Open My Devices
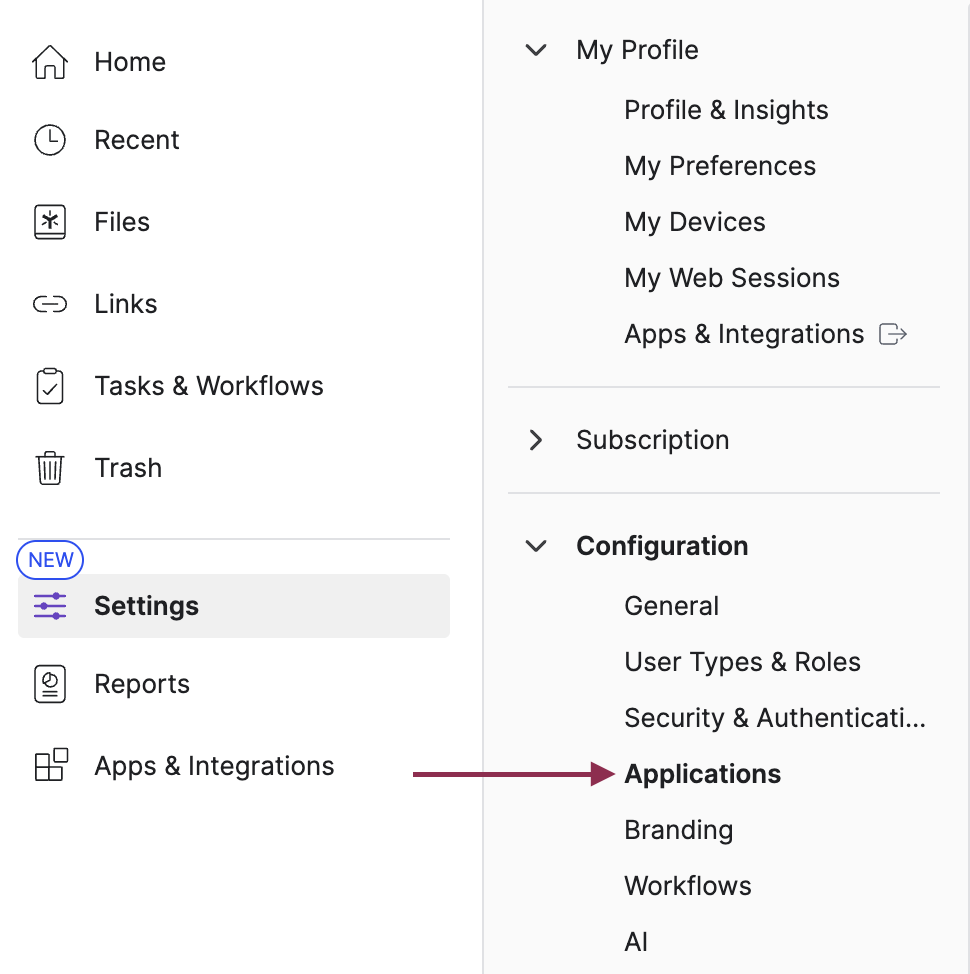The width and height of the screenshot is (970, 974). coord(695,222)
